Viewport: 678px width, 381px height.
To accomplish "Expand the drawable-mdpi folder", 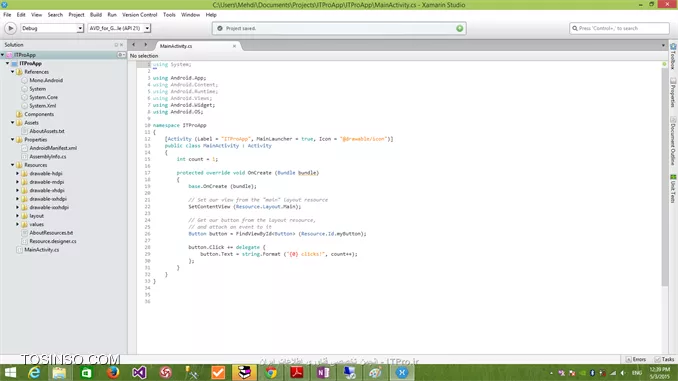I will [18, 182].
